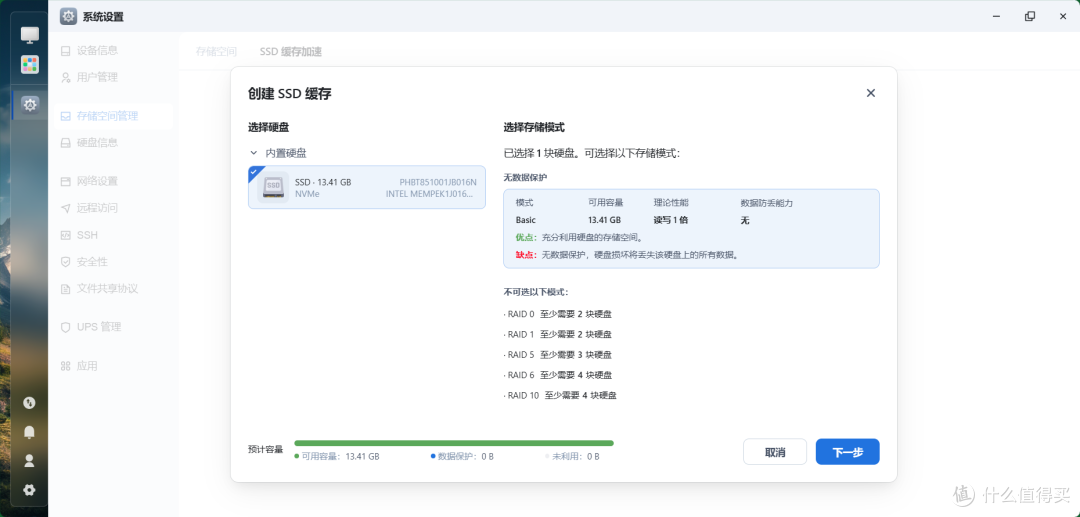This screenshot has width=1080, height=517.
Task: Maximize the 系统设置 window
Action: pos(1030,16)
